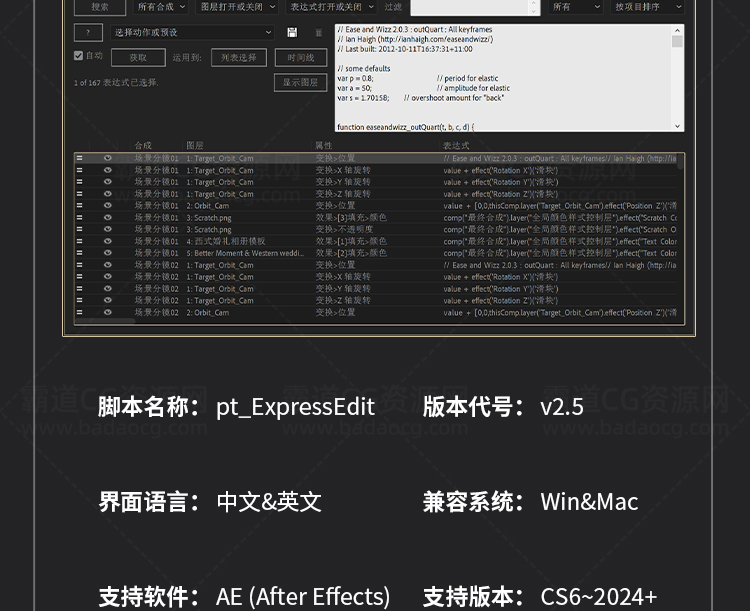The width and height of the screenshot is (750, 611).
Task: Click the ? help button
Action: coord(88,33)
